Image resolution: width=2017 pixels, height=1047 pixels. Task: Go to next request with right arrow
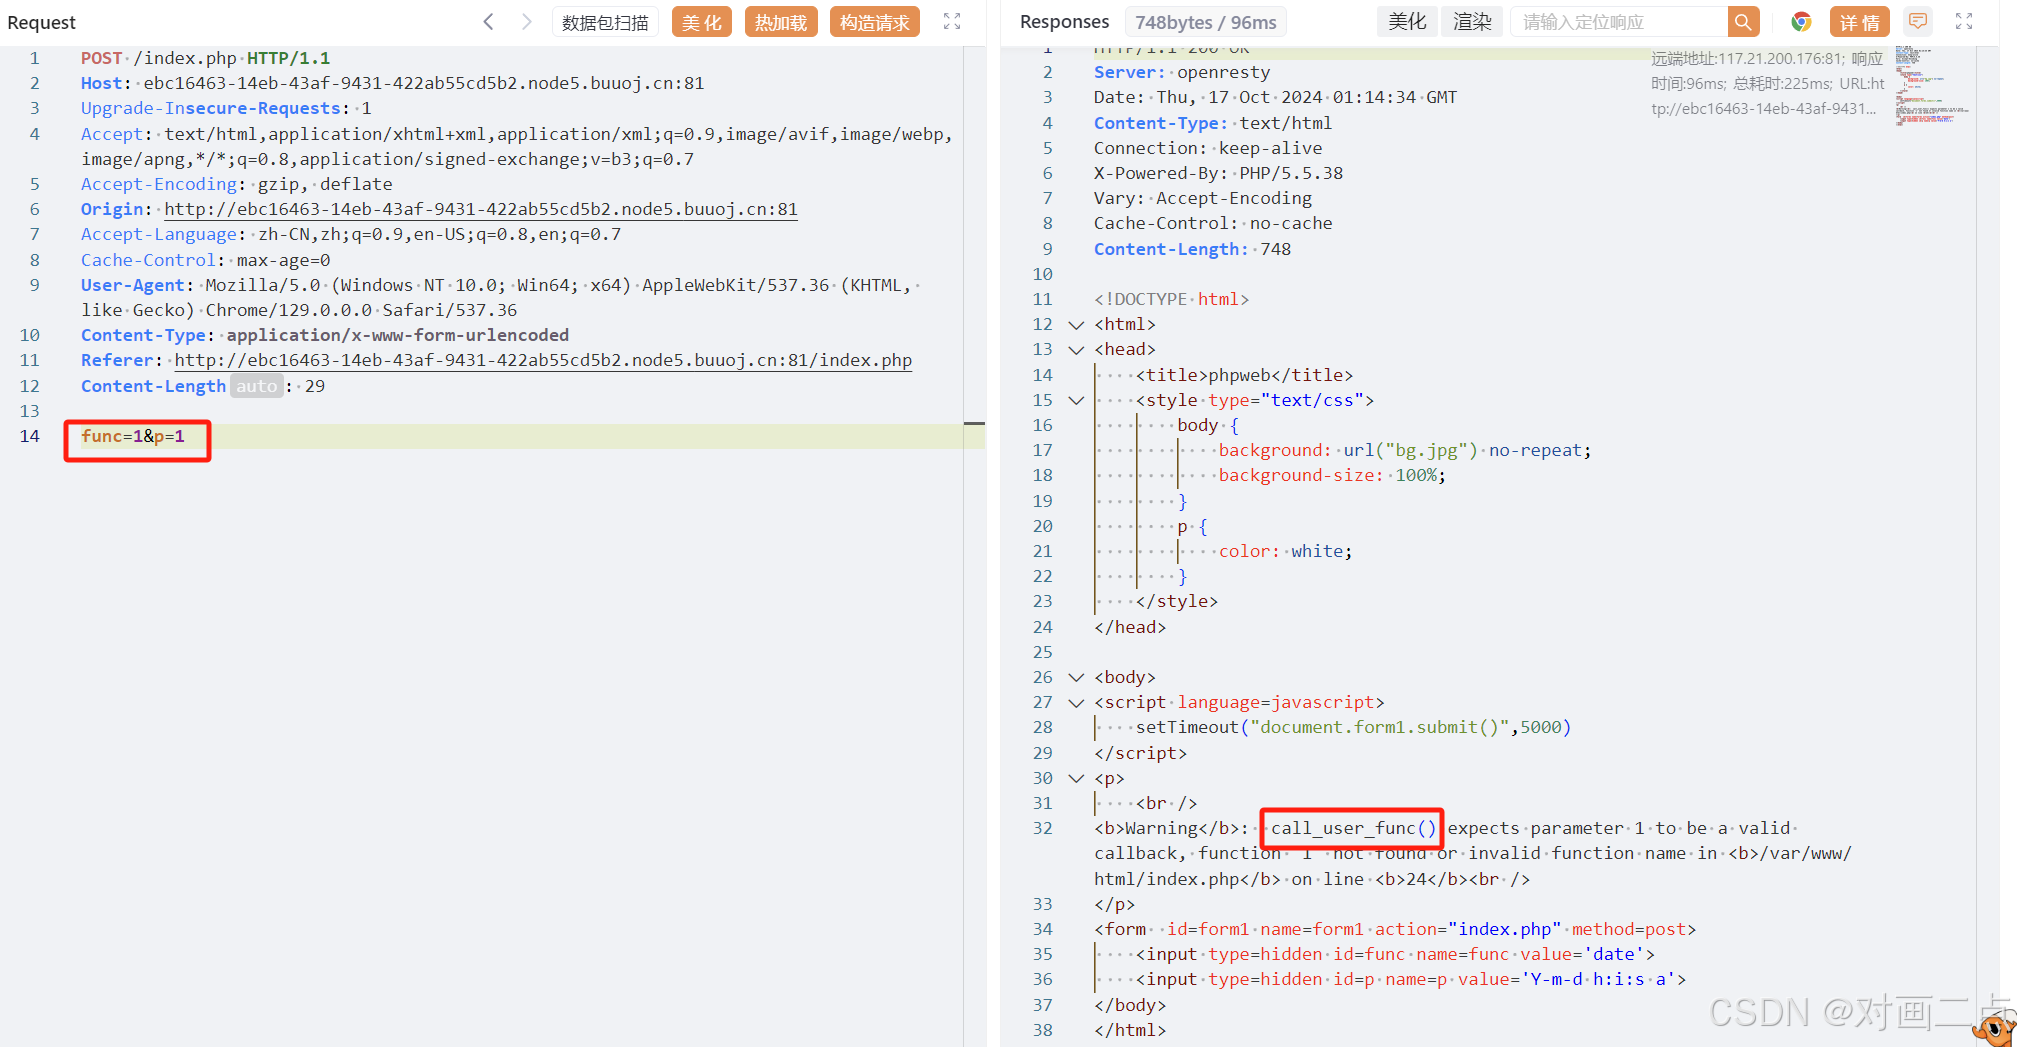point(526,22)
